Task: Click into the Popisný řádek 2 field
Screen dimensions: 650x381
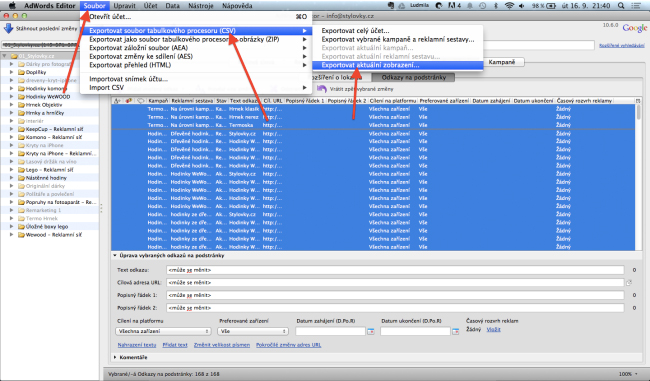Action: pos(395,308)
